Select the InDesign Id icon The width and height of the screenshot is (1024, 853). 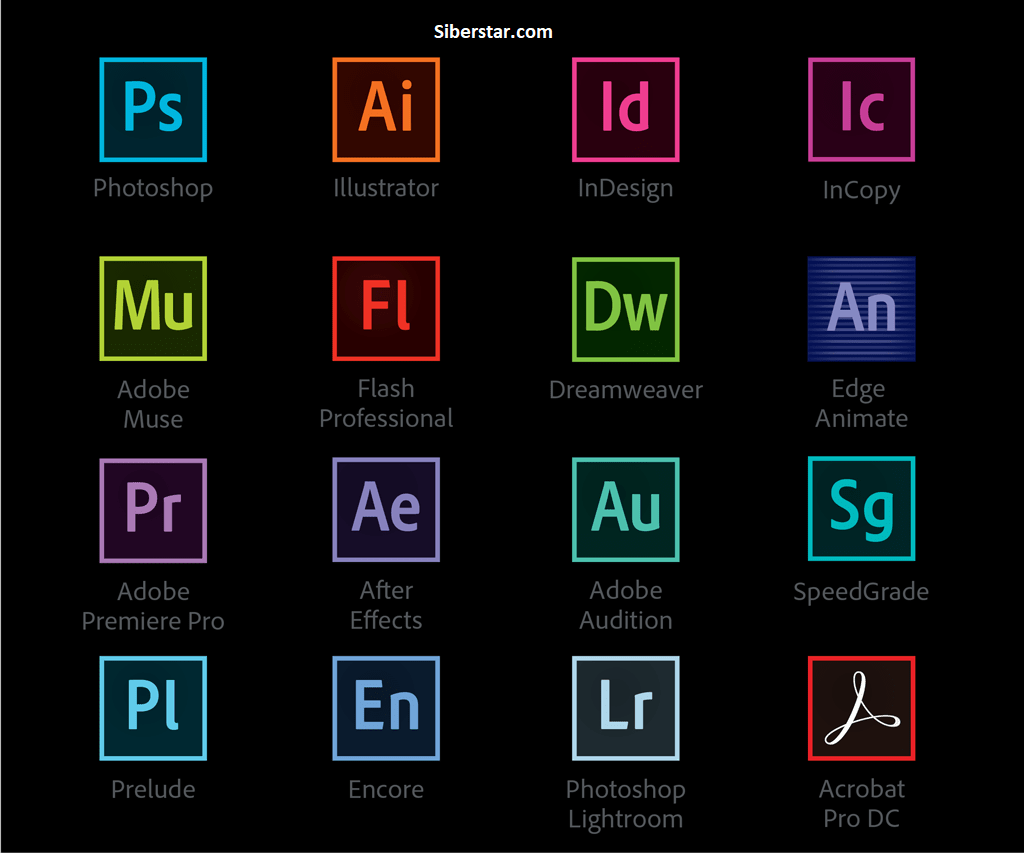click(x=626, y=110)
